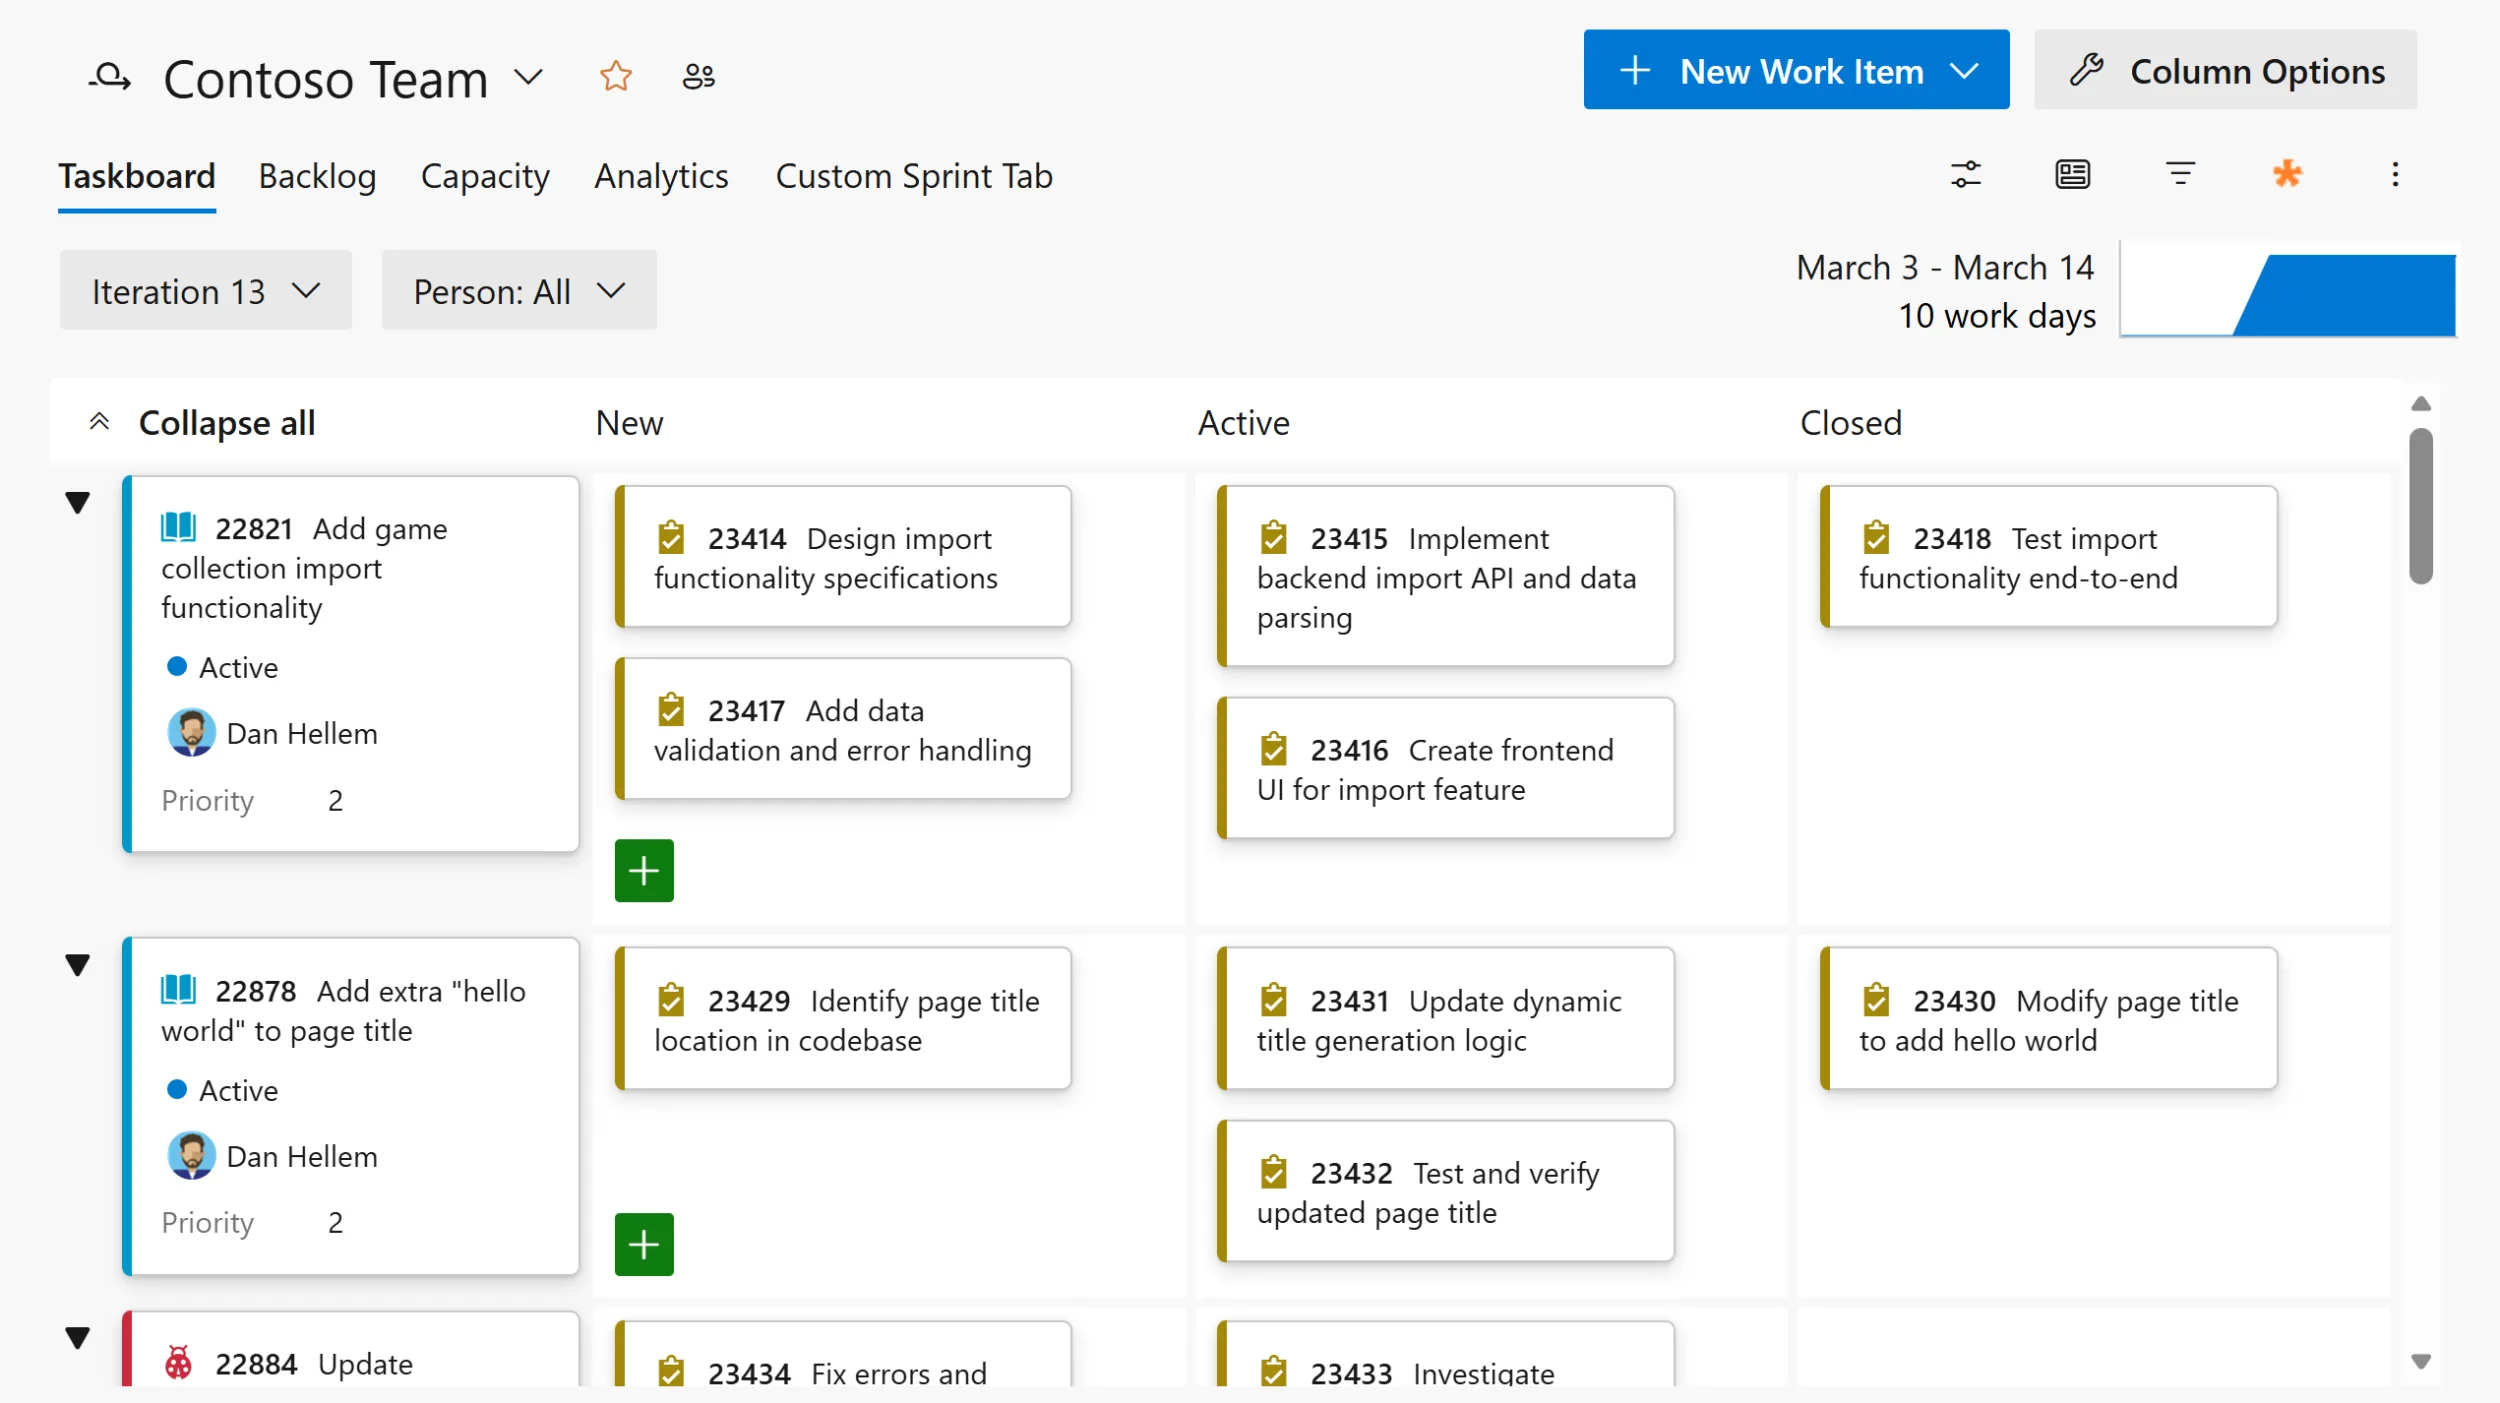
Task: Open the Iteration 13 dropdown
Action: [x=205, y=291]
